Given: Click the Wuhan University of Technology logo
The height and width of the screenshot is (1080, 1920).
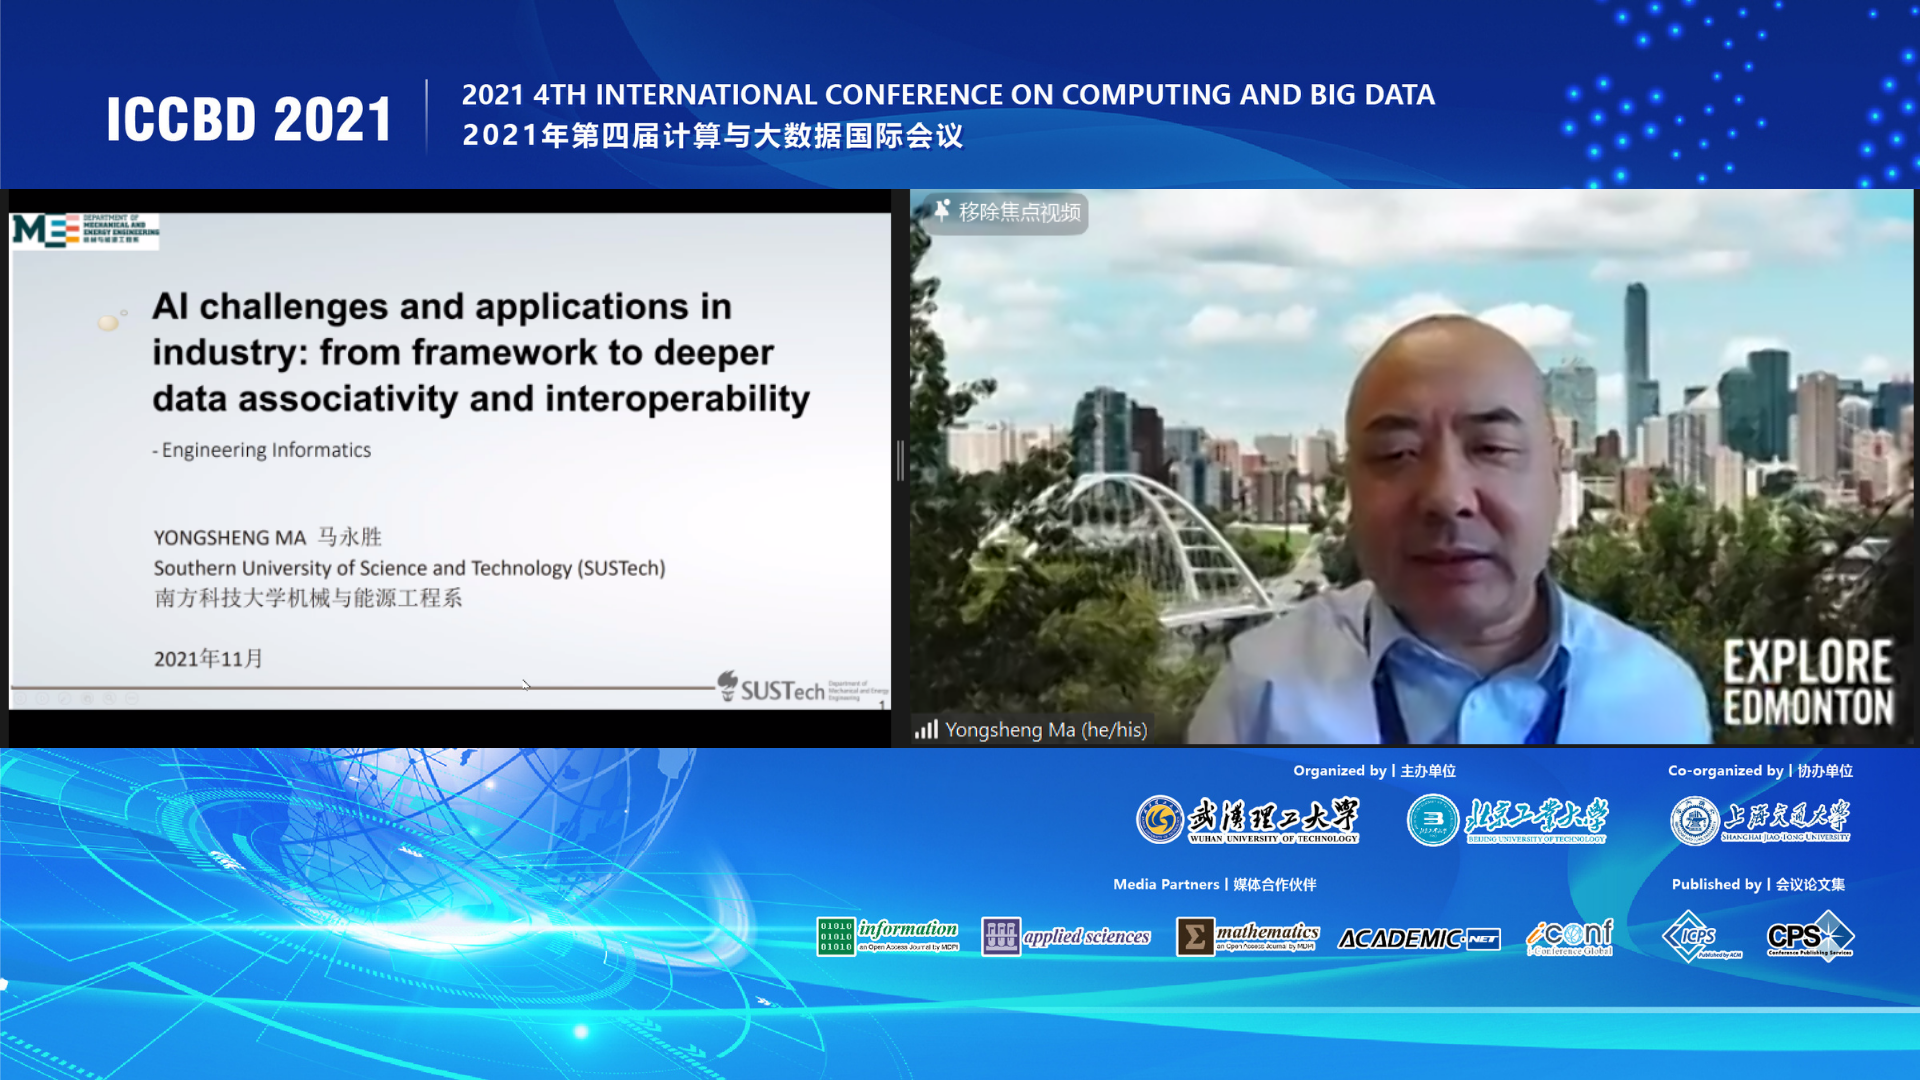Looking at the screenshot, I should pyautogui.click(x=1248, y=820).
